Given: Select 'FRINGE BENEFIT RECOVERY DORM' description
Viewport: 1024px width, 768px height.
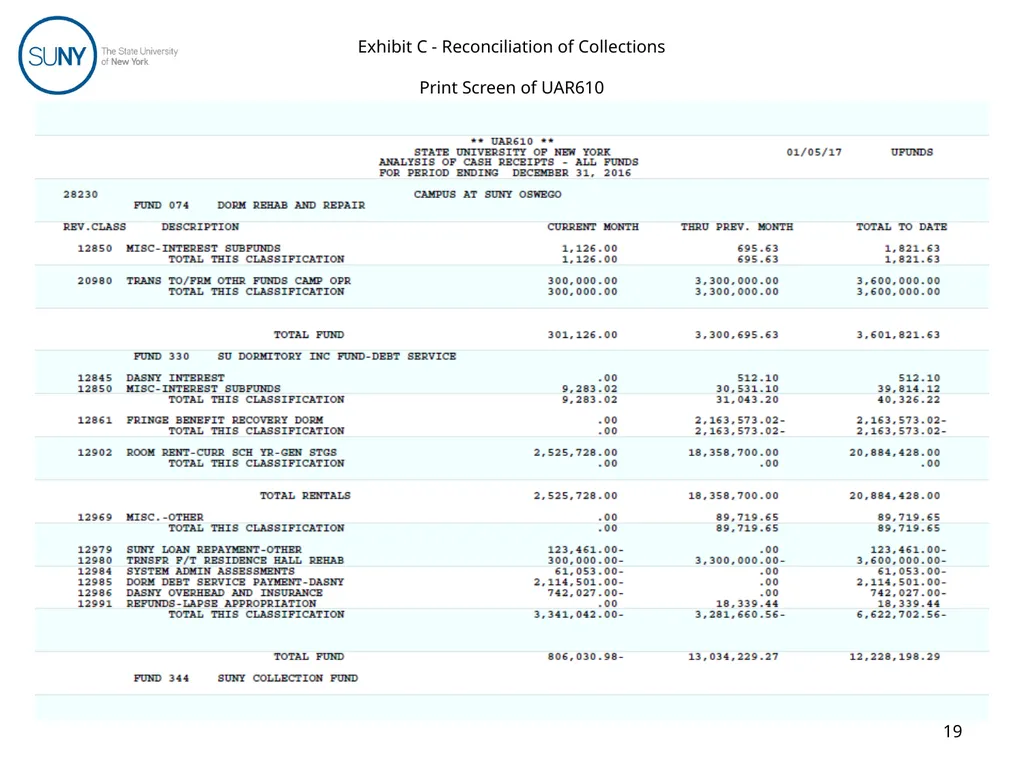Looking at the screenshot, I should [225, 420].
